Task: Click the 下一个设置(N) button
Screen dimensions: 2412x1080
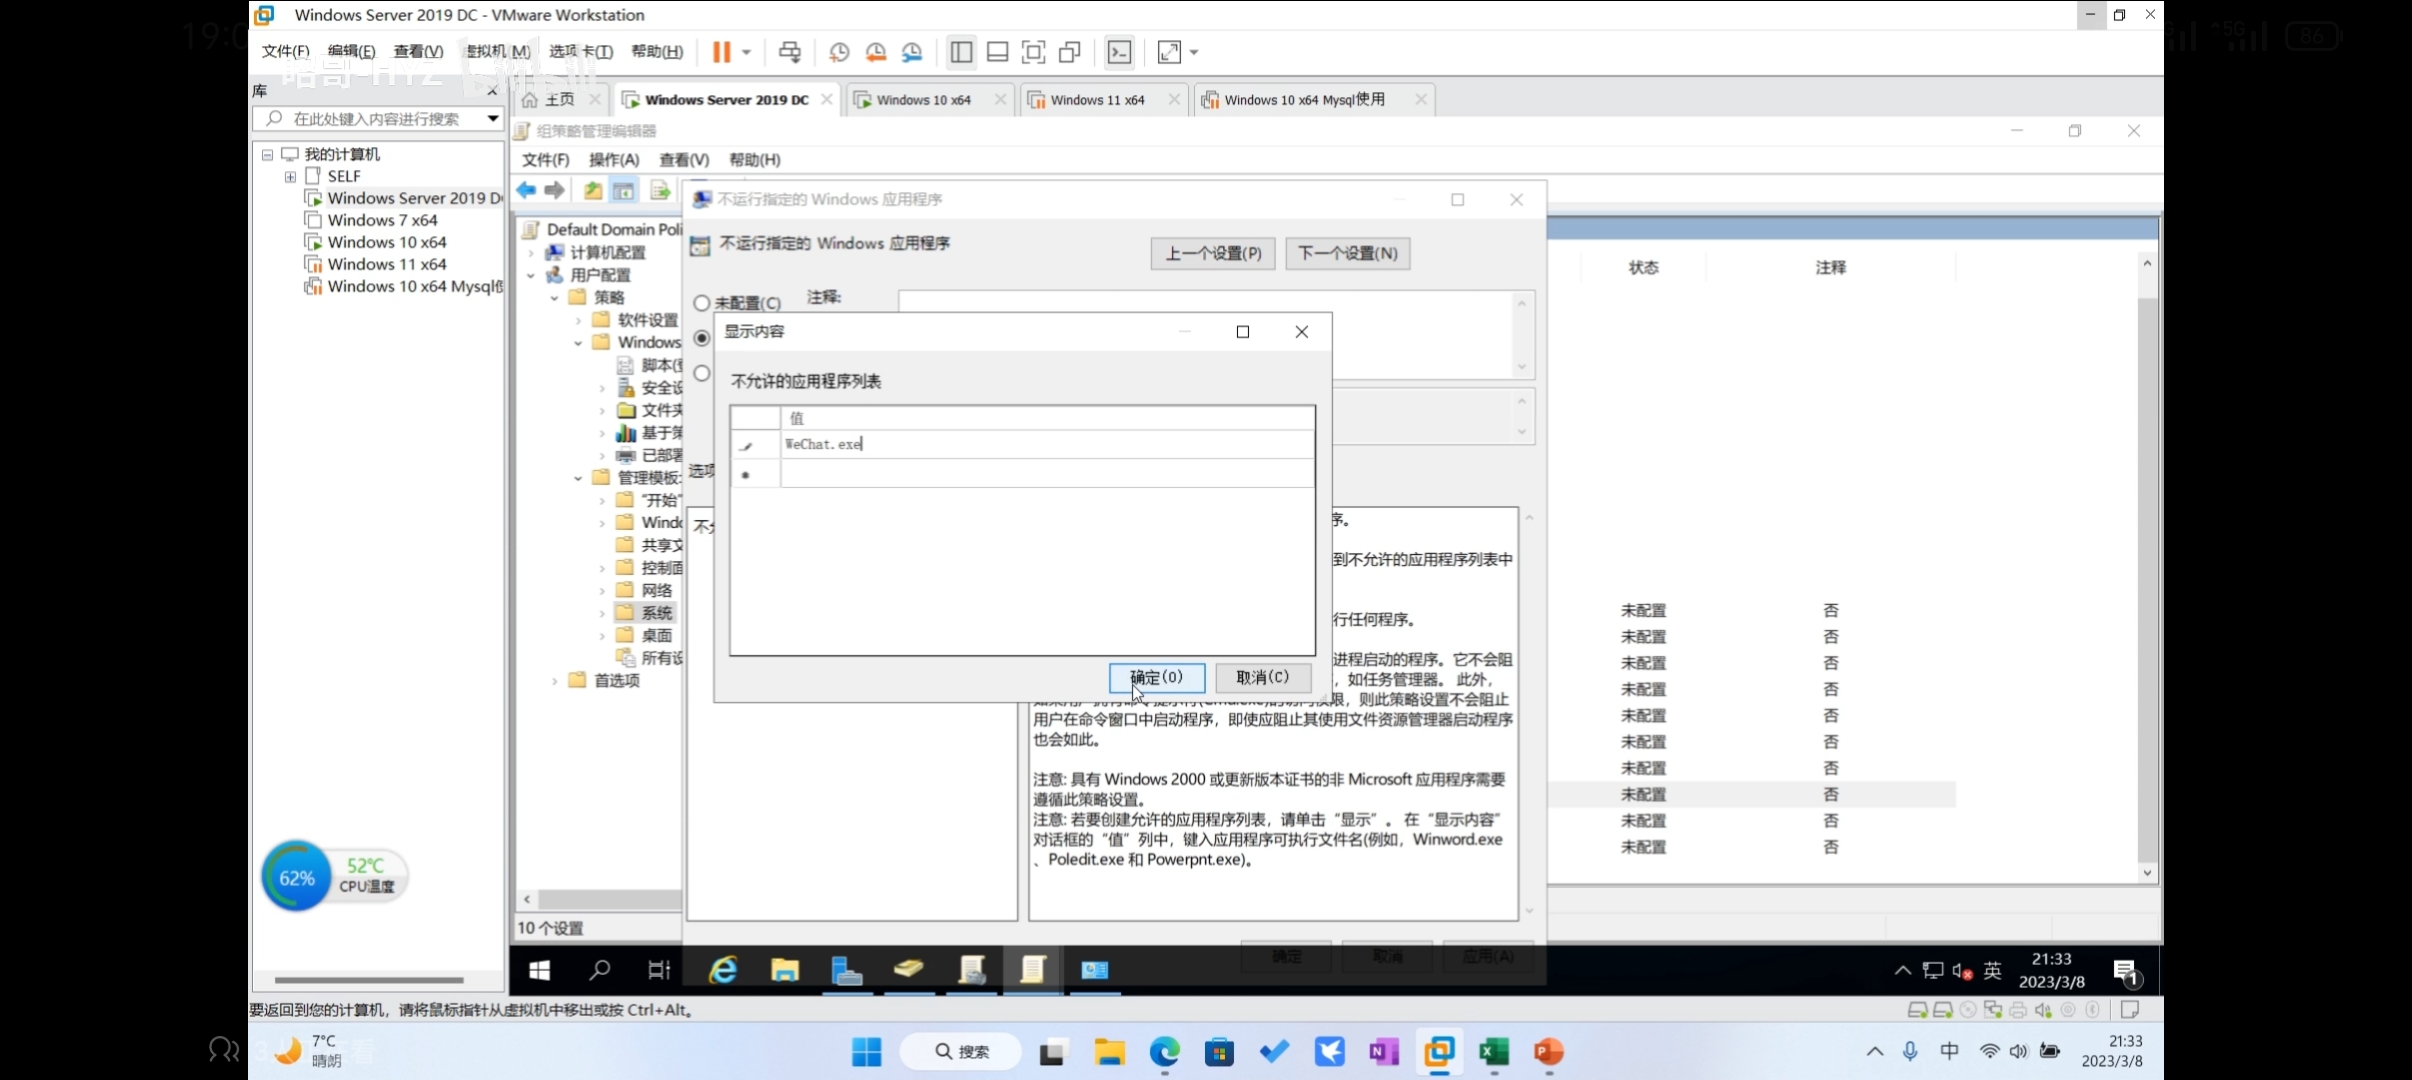Action: [1347, 253]
